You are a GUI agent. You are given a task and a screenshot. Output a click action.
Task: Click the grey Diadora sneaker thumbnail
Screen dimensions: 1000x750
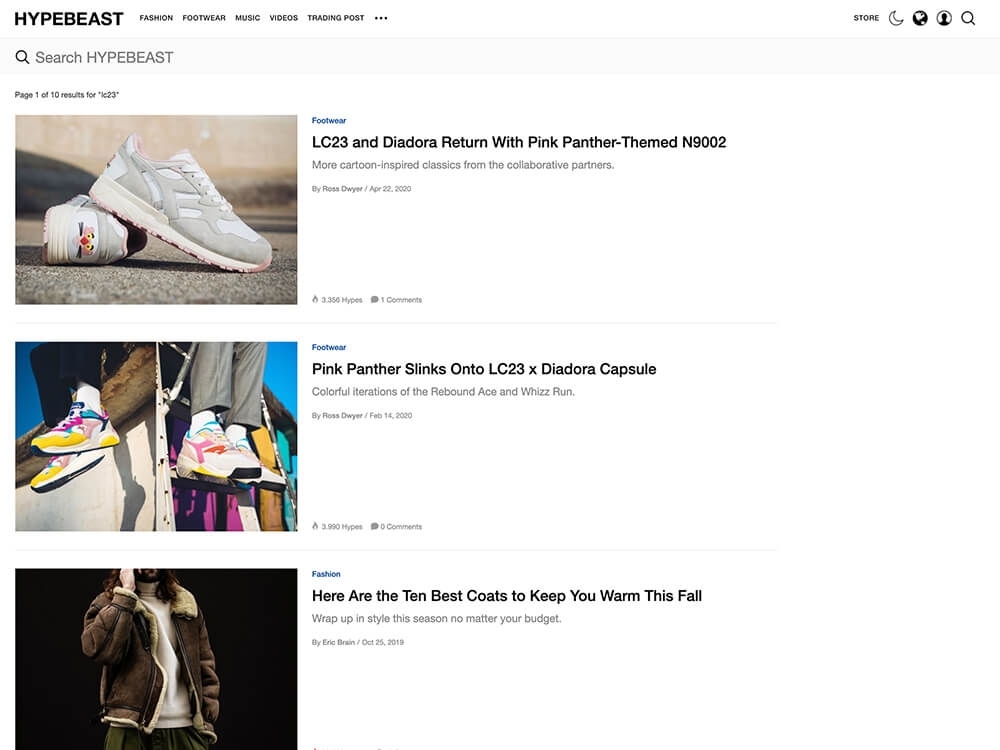coord(156,209)
